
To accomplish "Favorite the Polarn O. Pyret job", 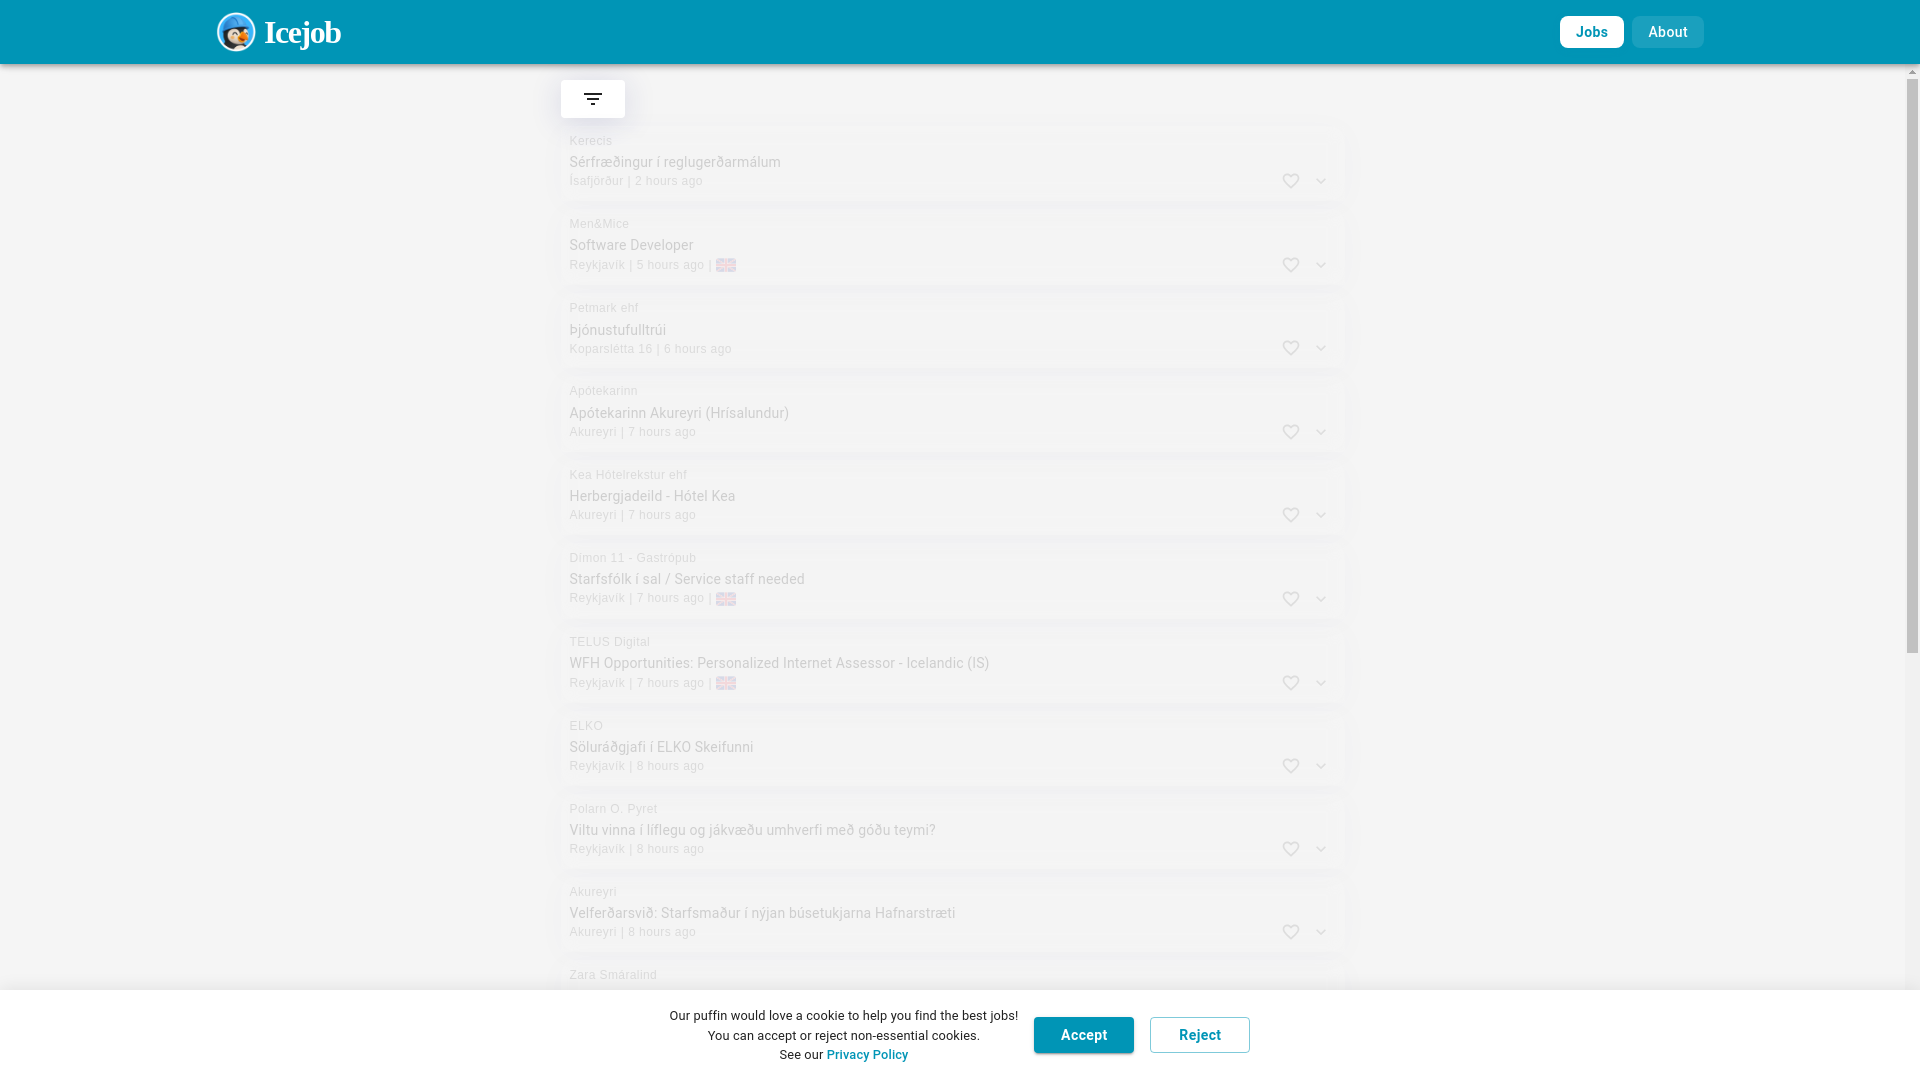I will (1291, 849).
